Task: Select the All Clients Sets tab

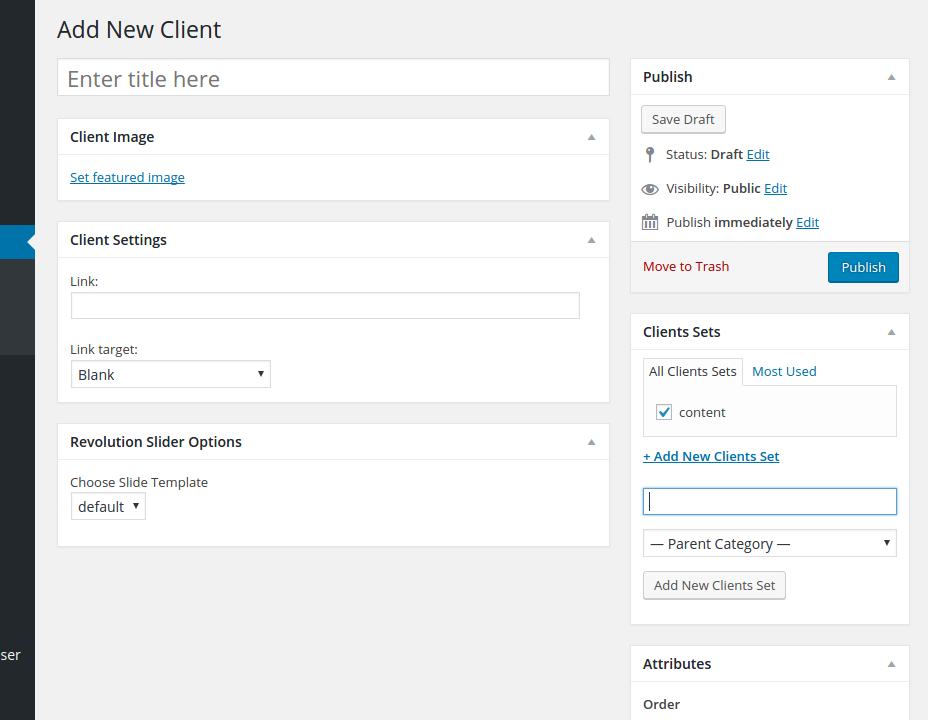Action: point(692,371)
